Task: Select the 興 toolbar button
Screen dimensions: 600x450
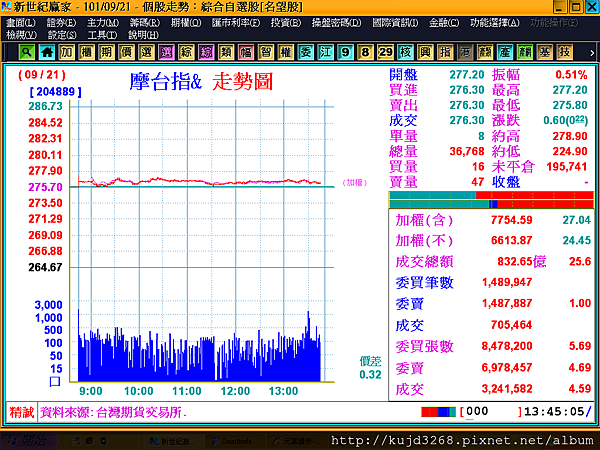Action: point(425,52)
